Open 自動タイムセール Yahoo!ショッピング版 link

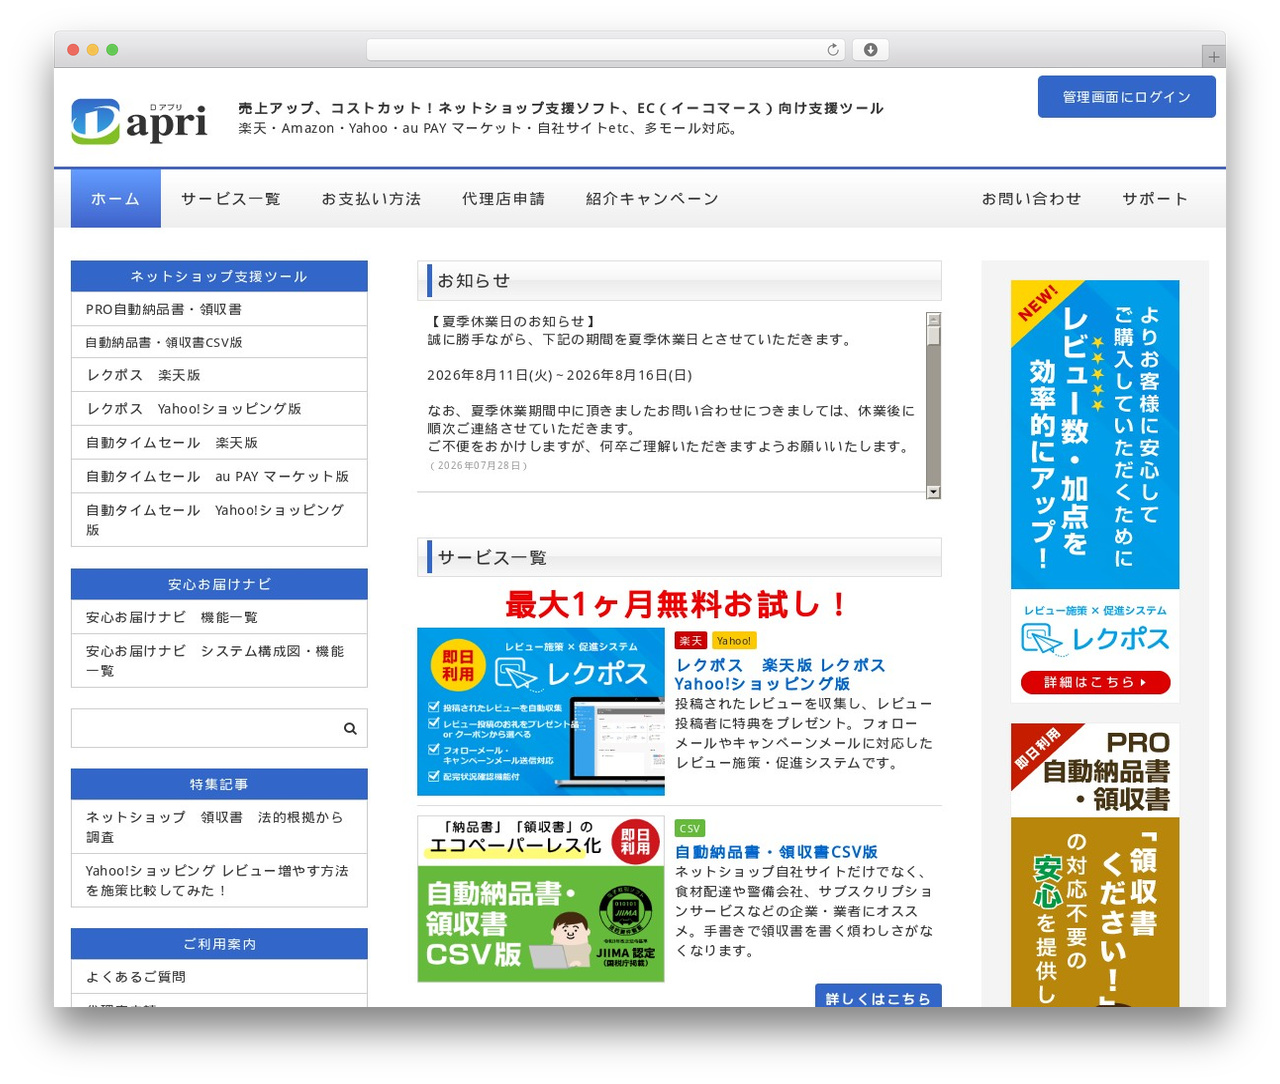(219, 520)
